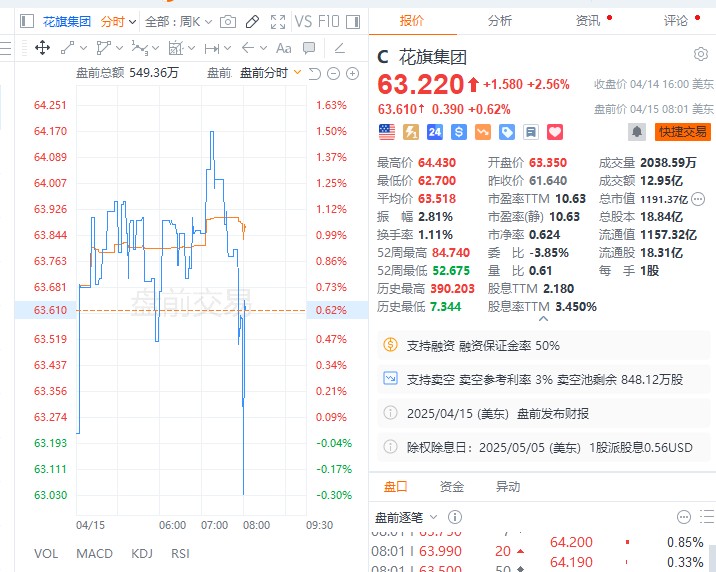Click the 花旗集团 stock name link
The height and width of the screenshot is (572, 716).
[x=67, y=21]
